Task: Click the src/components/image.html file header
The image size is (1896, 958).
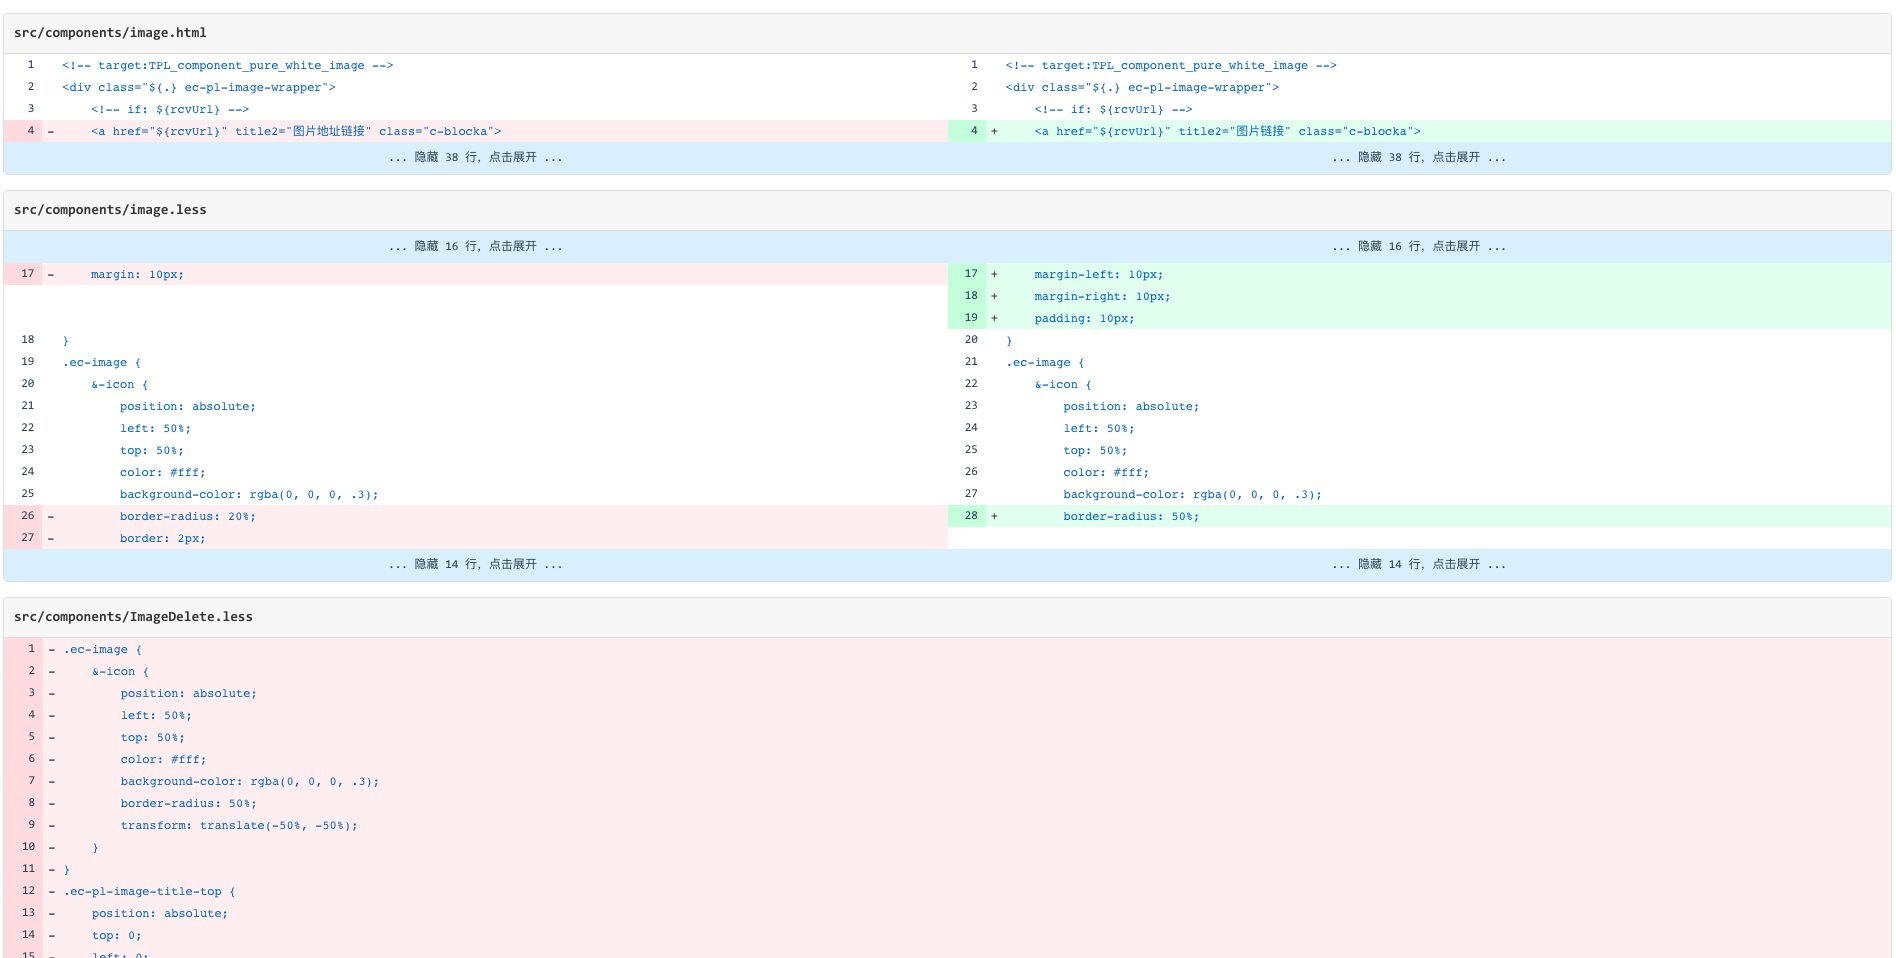Action: pos(110,31)
